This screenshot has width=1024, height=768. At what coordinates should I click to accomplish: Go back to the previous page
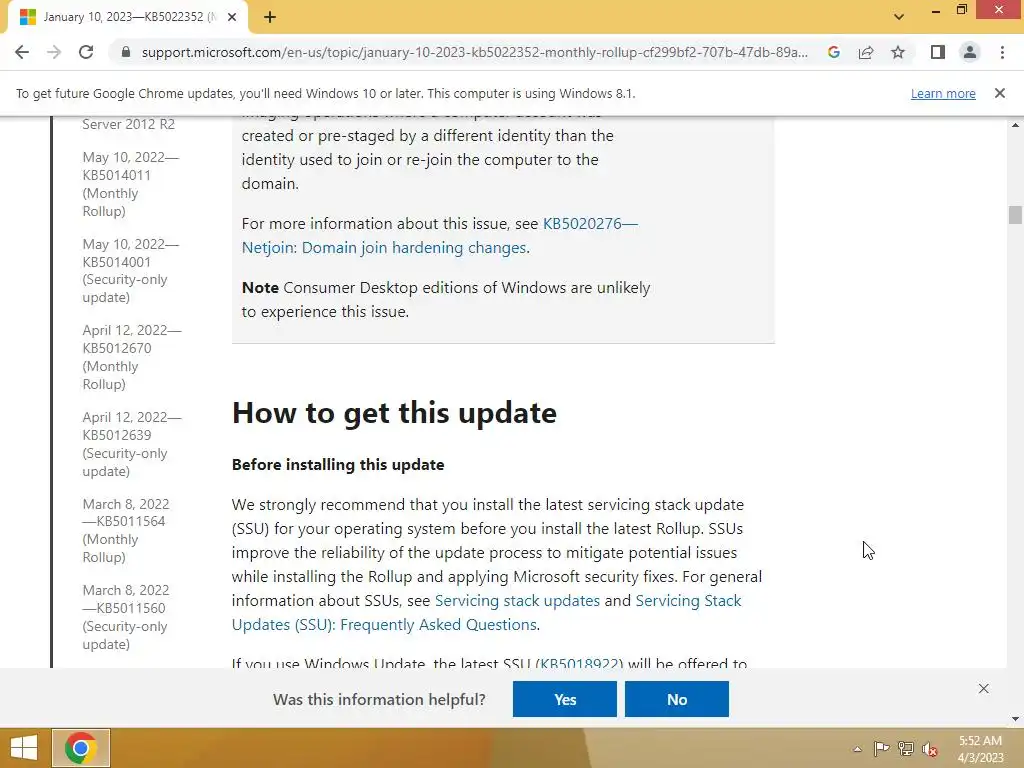22,52
